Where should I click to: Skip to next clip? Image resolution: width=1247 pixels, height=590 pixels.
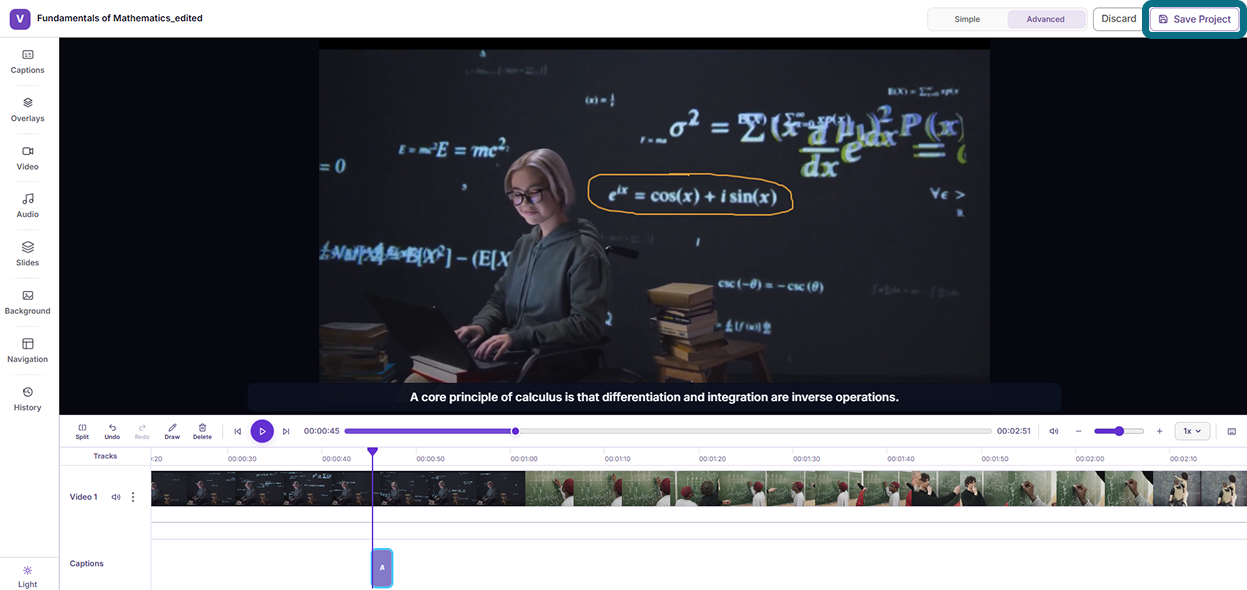point(286,431)
